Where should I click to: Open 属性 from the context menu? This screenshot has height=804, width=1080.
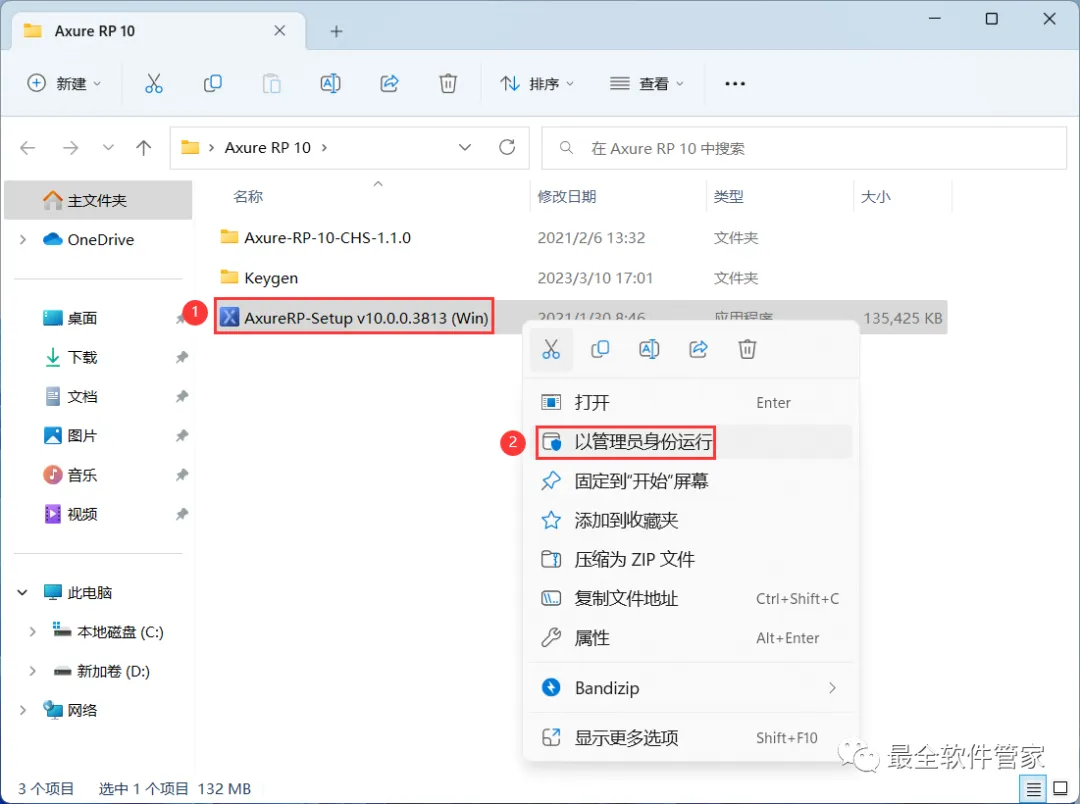(691, 638)
